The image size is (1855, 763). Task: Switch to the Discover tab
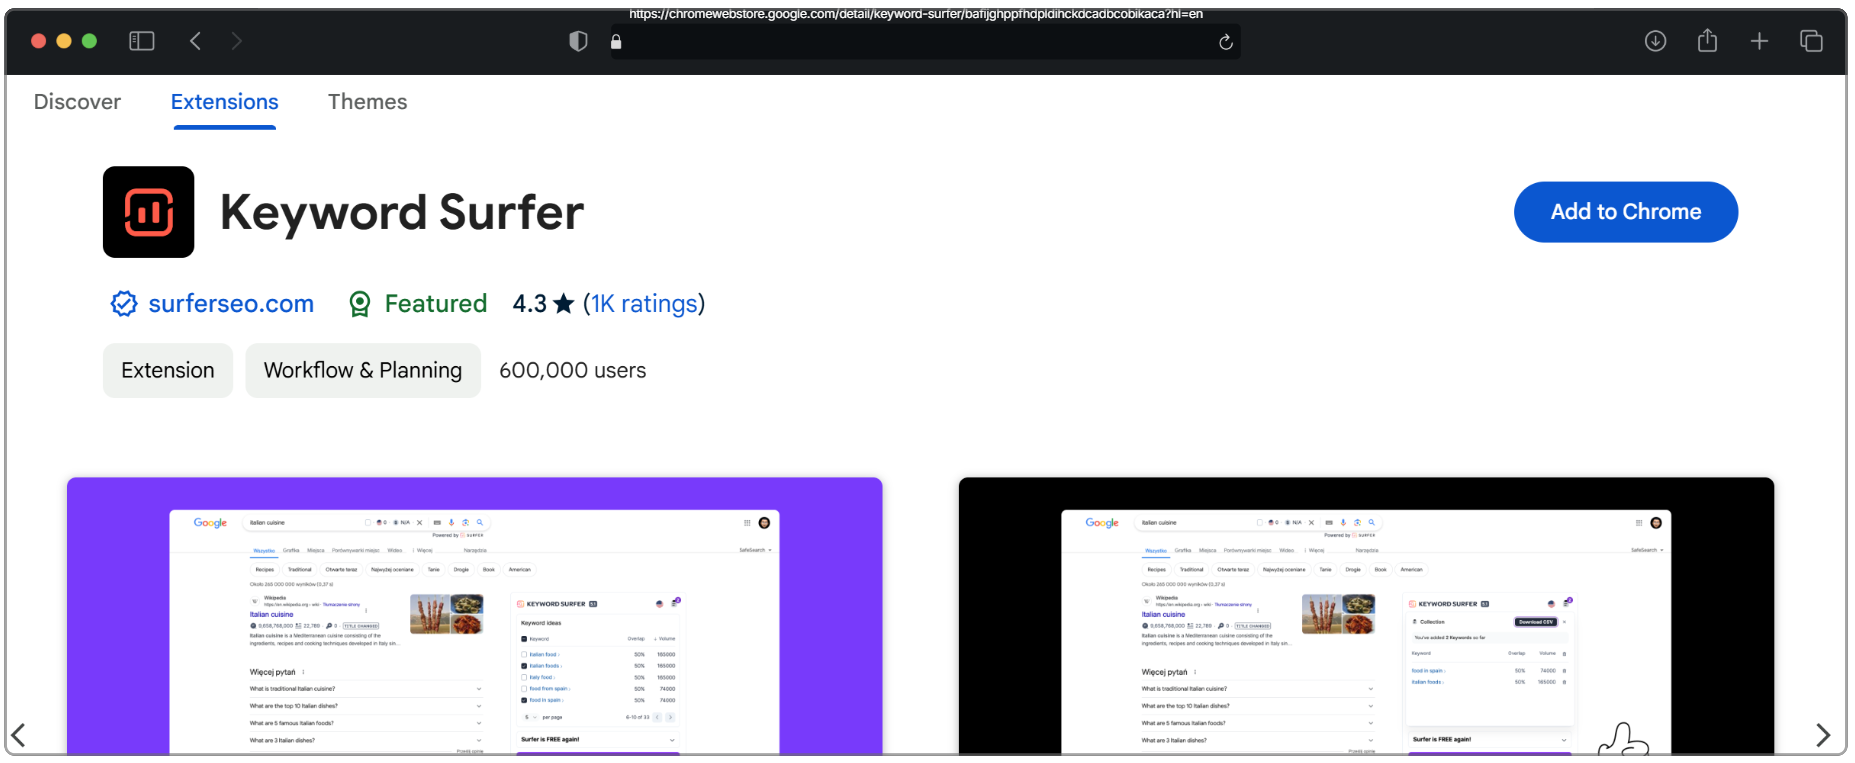click(x=77, y=102)
